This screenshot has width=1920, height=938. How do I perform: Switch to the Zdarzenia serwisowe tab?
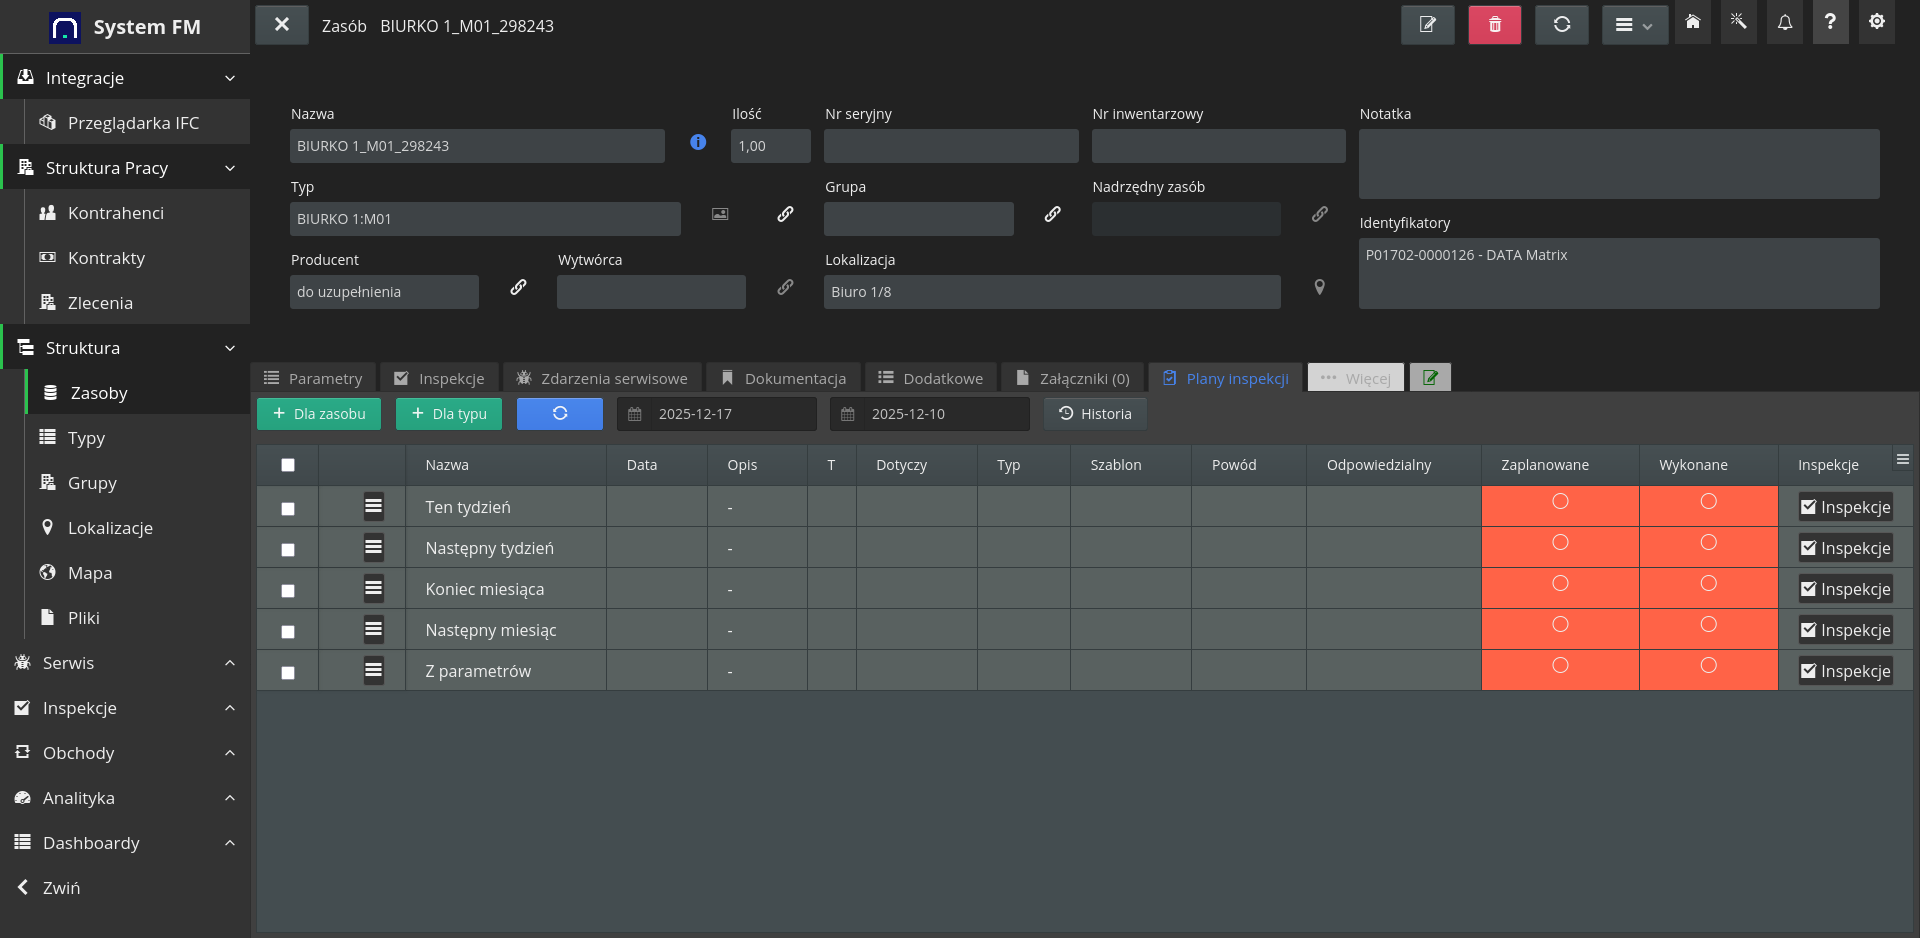pyautogui.click(x=602, y=378)
